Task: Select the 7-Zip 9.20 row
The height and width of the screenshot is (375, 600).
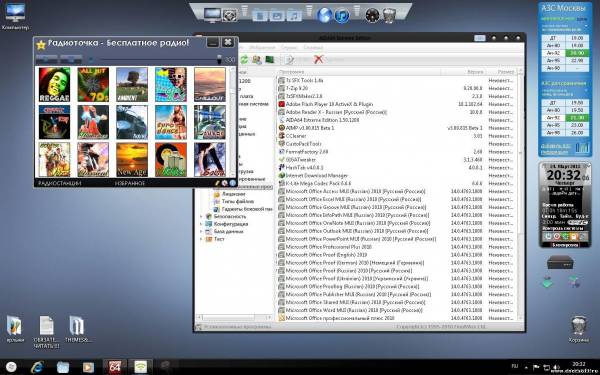Action: click(x=396, y=88)
